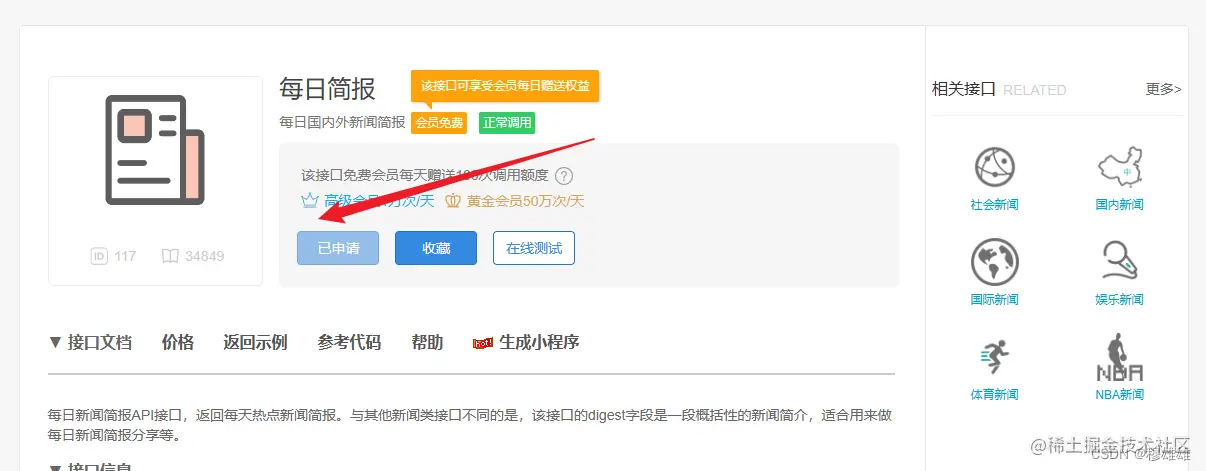Screen dimensions: 1206x471
Task: Click the 体育新闻 text link
Action: [x=994, y=394]
